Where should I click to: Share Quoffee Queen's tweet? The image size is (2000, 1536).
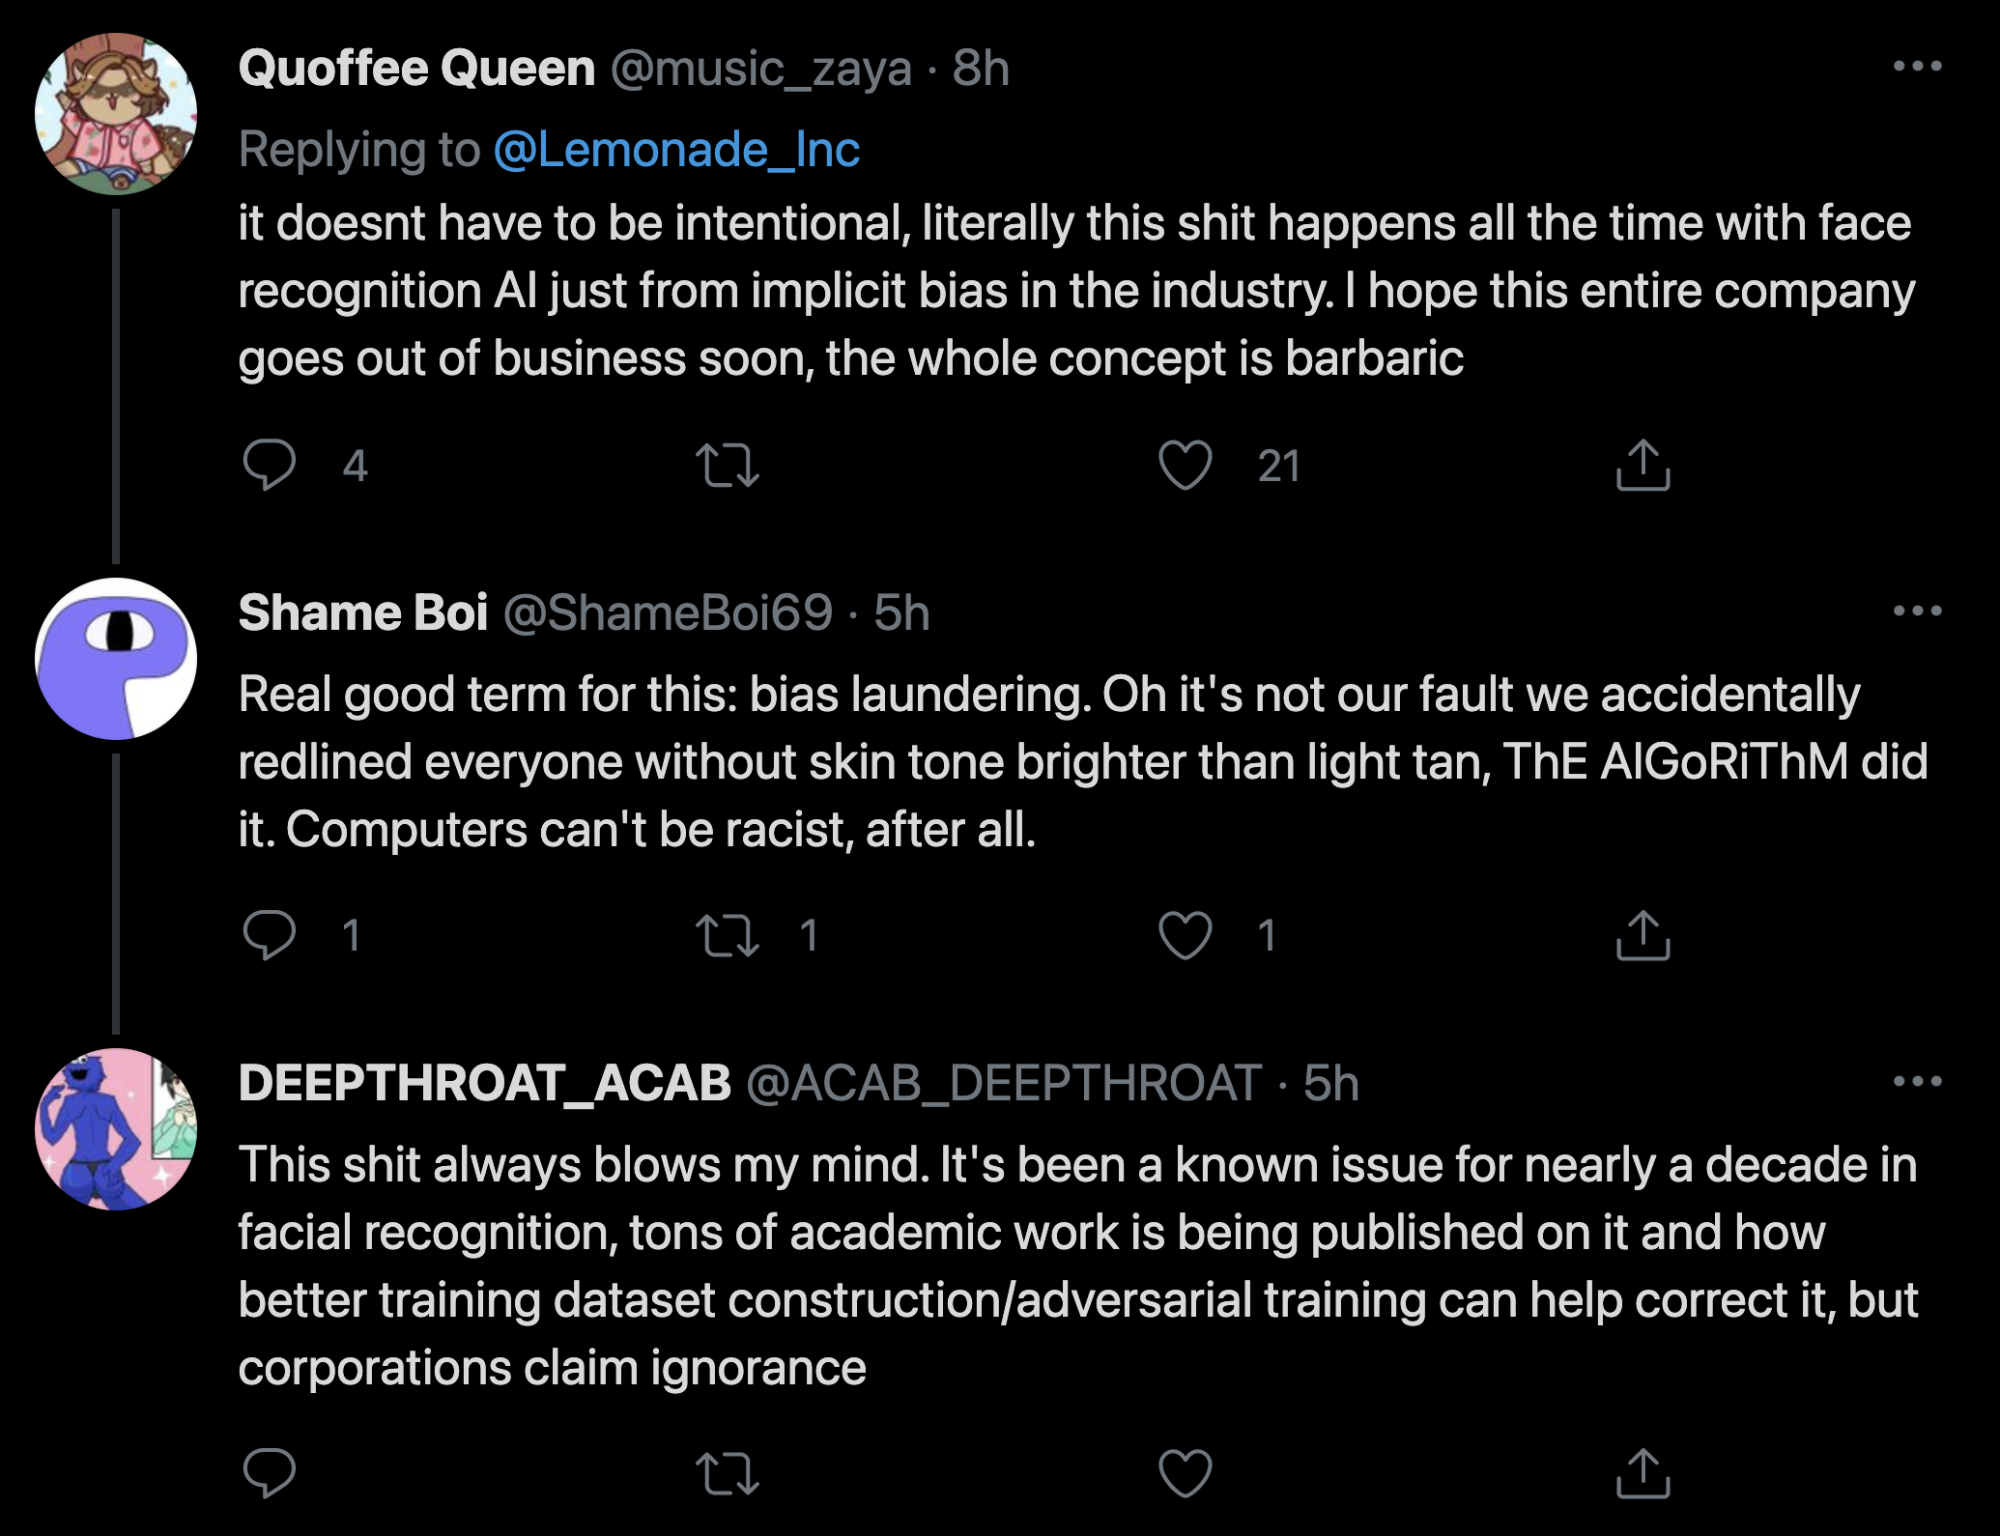[1643, 465]
